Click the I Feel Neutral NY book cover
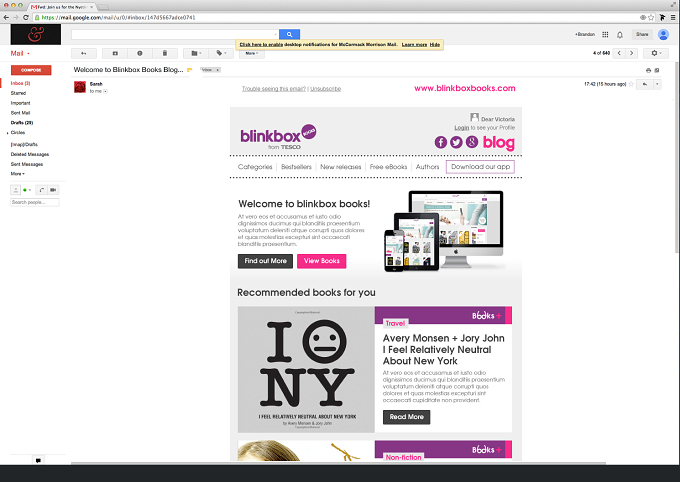This screenshot has height=482, width=680. [x=306, y=370]
